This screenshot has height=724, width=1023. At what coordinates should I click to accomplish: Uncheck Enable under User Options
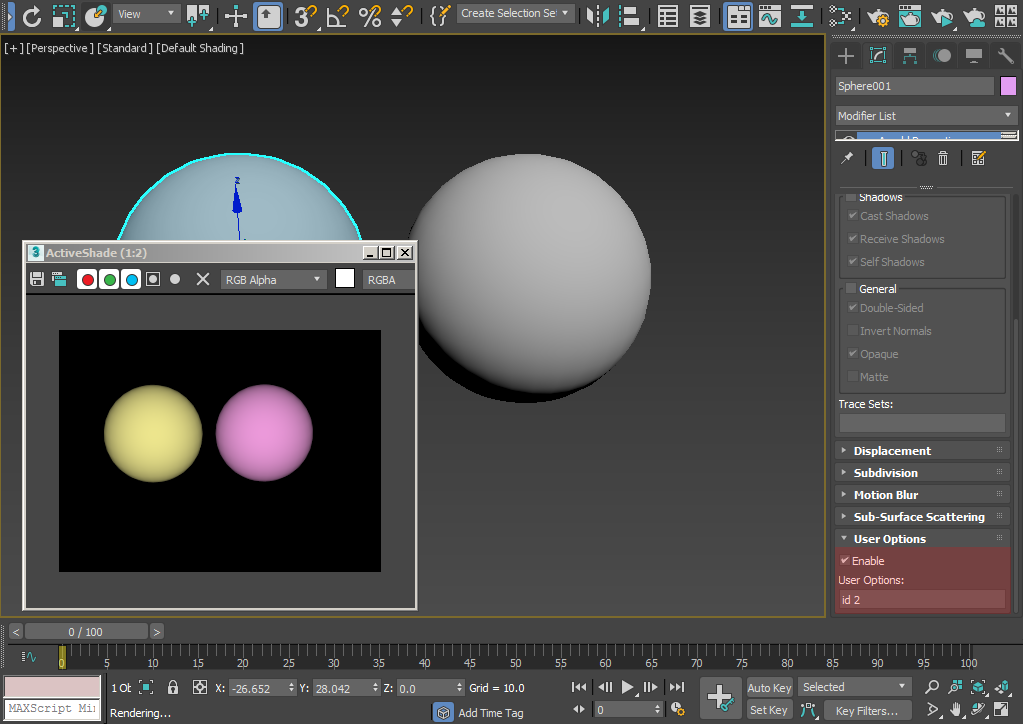pyautogui.click(x=845, y=561)
